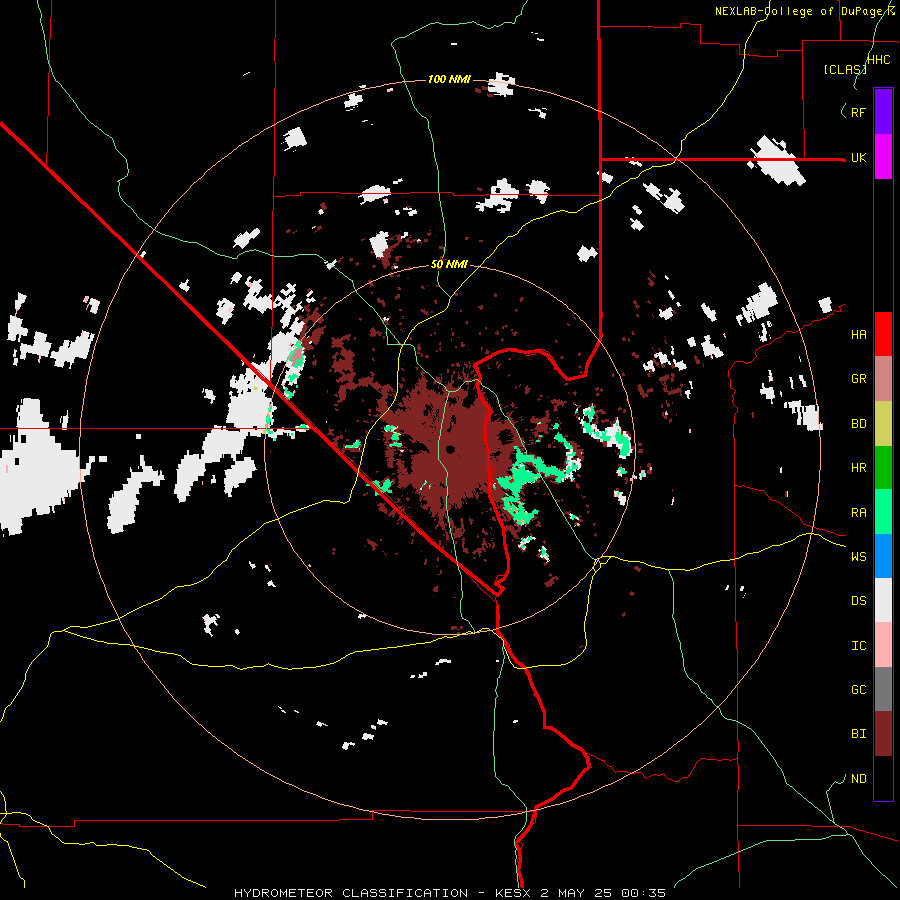This screenshot has width=900, height=900.
Task: Click the ND legend label
Action: 858,779
